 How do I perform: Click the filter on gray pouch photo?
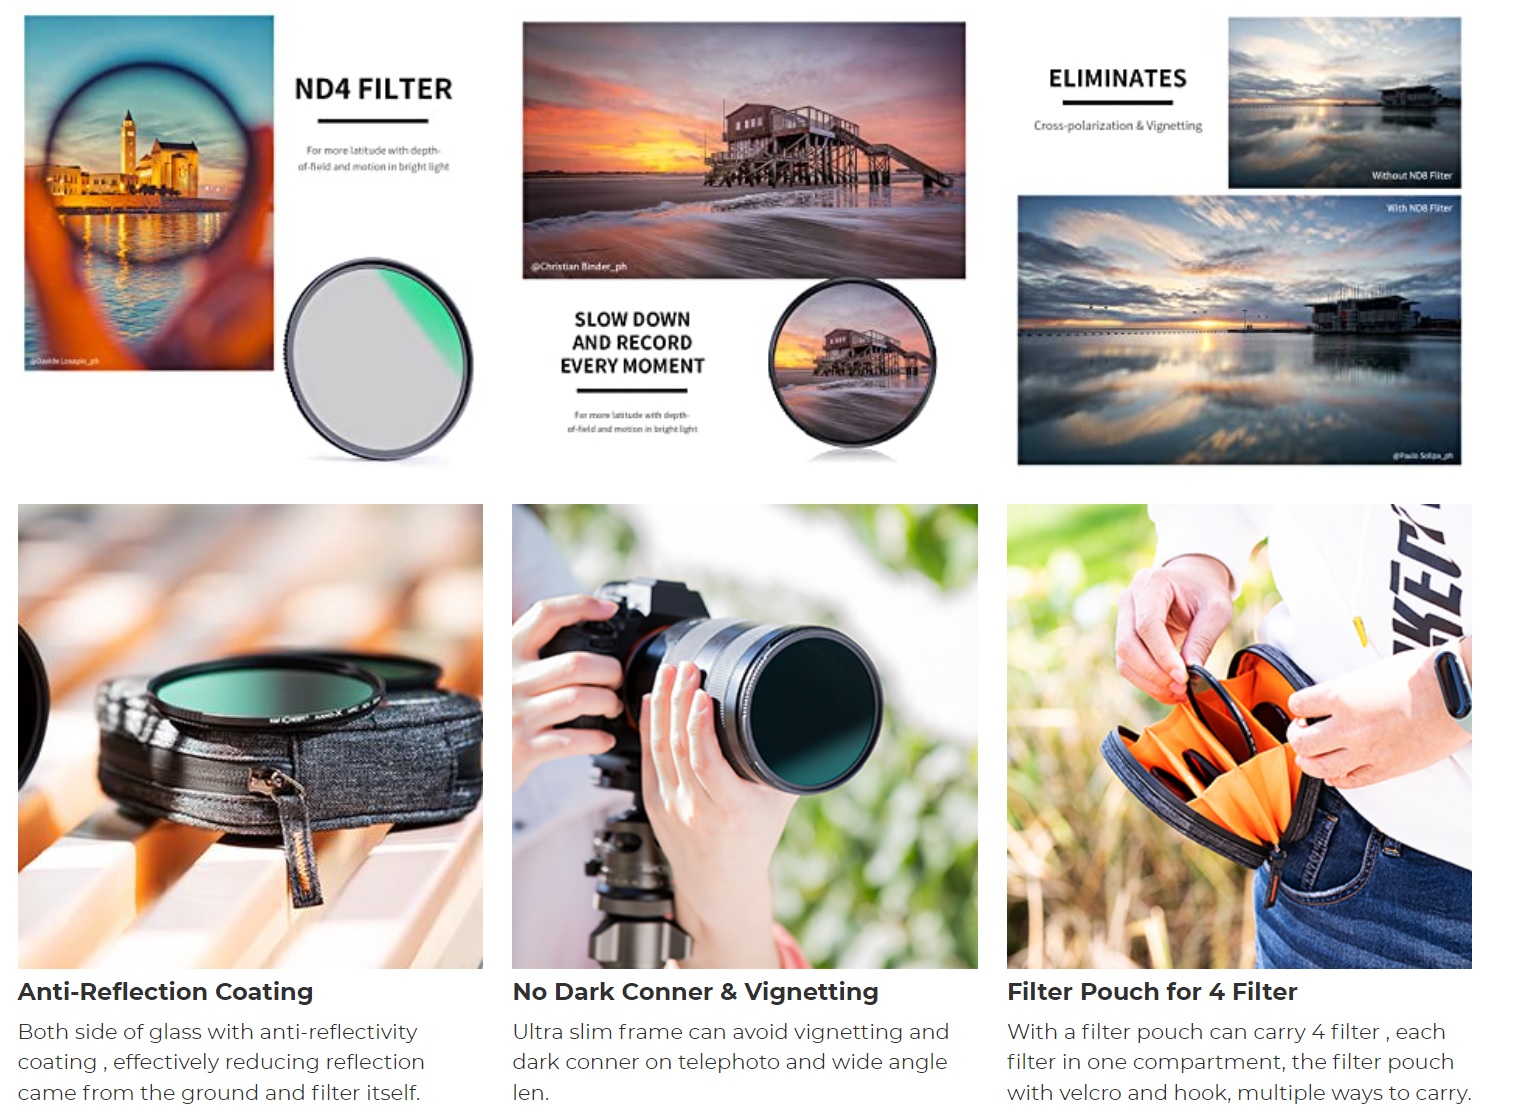(x=250, y=736)
